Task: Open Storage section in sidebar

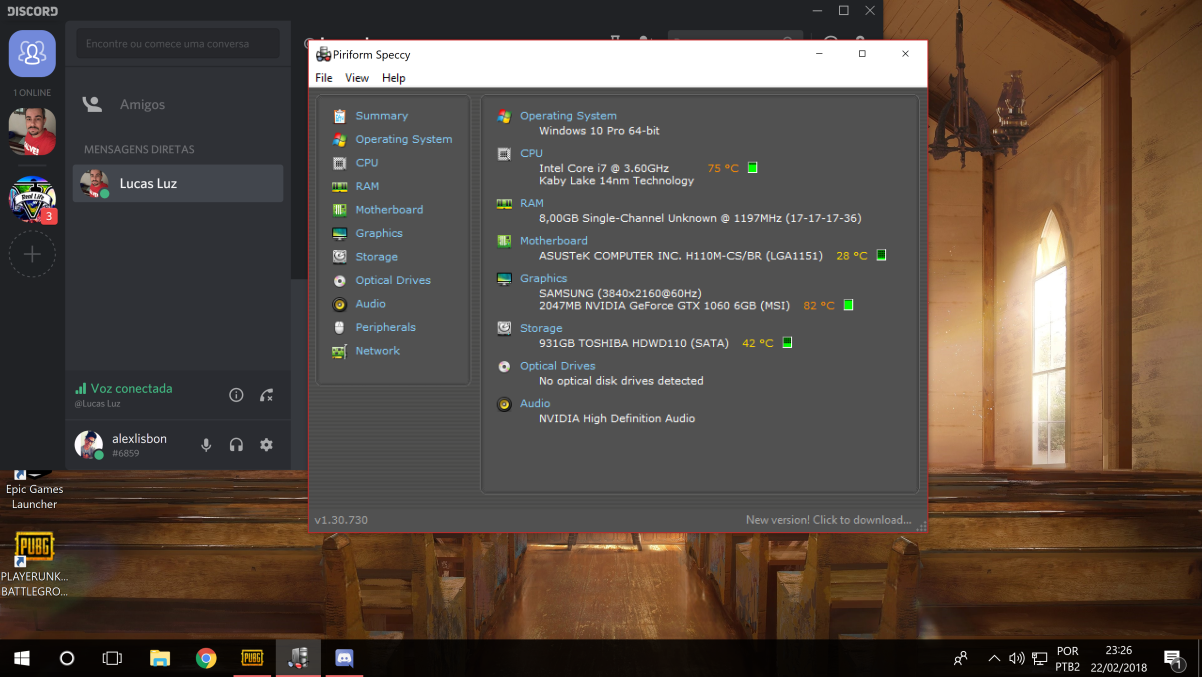Action: point(376,257)
